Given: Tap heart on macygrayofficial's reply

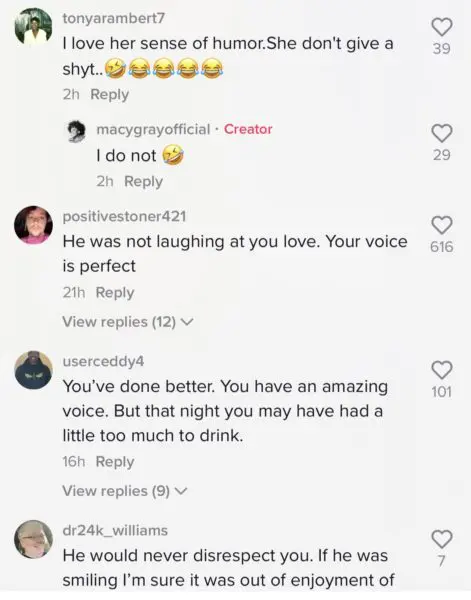Looking at the screenshot, I should coord(442,133).
